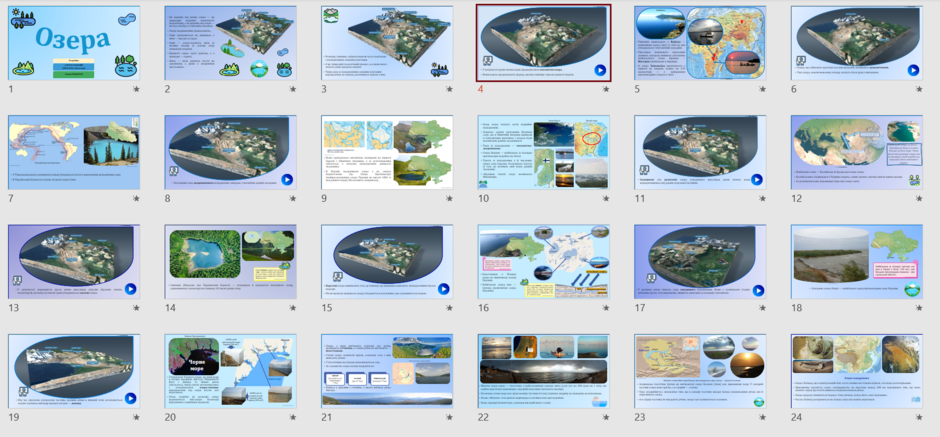
Task: Select slide 23 with circular lake photos
Action: coord(700,371)
